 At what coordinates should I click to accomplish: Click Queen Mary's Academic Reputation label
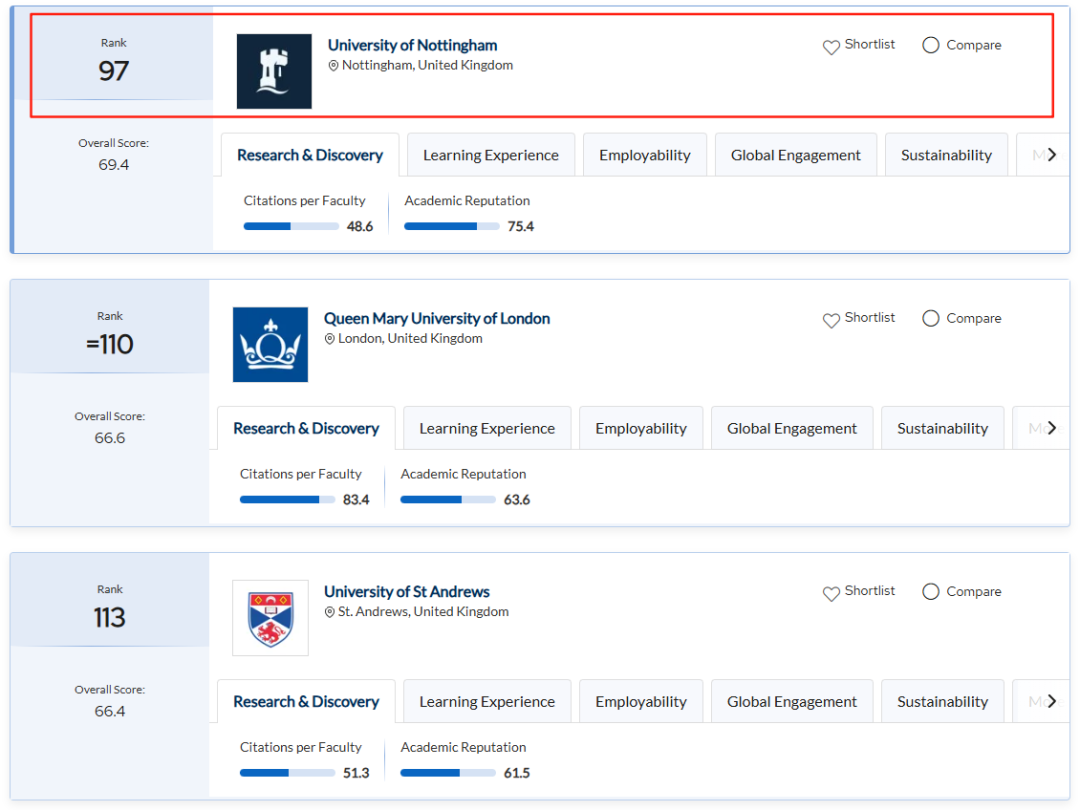(x=464, y=474)
